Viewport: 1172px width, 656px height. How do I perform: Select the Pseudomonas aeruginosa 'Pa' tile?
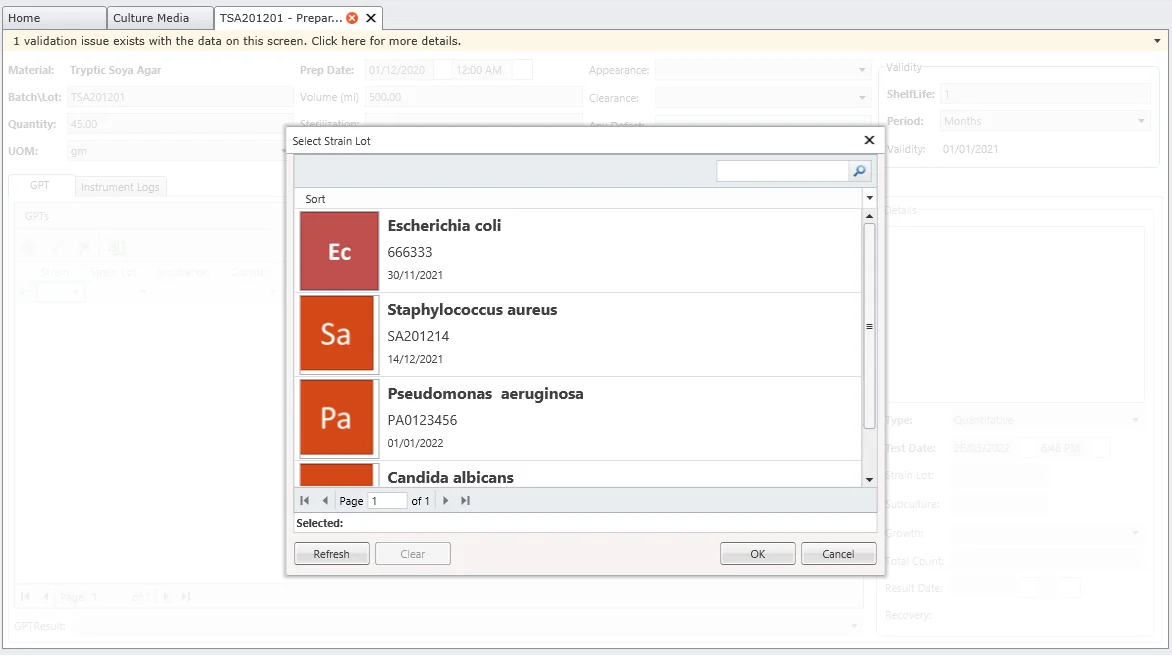[x=339, y=418]
